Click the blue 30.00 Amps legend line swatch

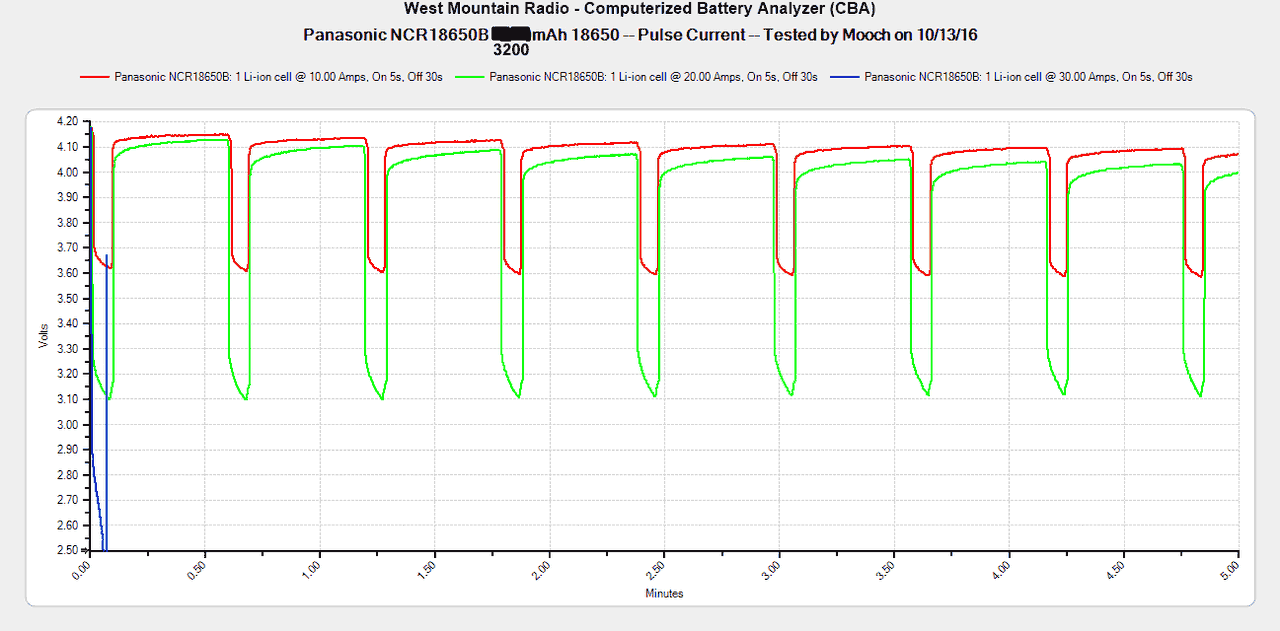(x=846, y=77)
